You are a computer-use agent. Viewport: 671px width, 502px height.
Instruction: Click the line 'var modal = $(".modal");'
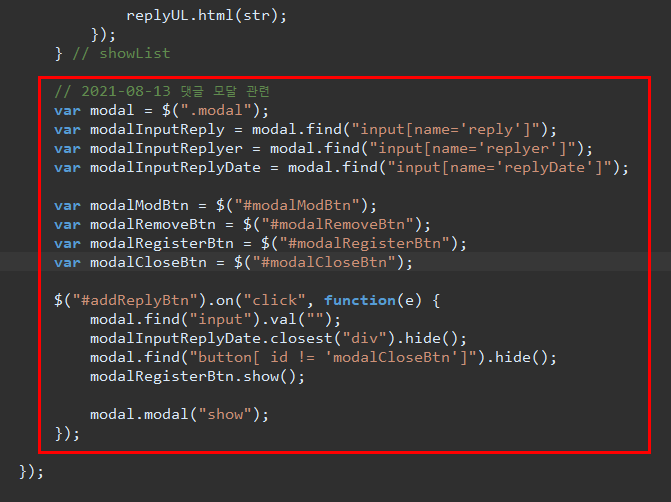(x=161, y=110)
